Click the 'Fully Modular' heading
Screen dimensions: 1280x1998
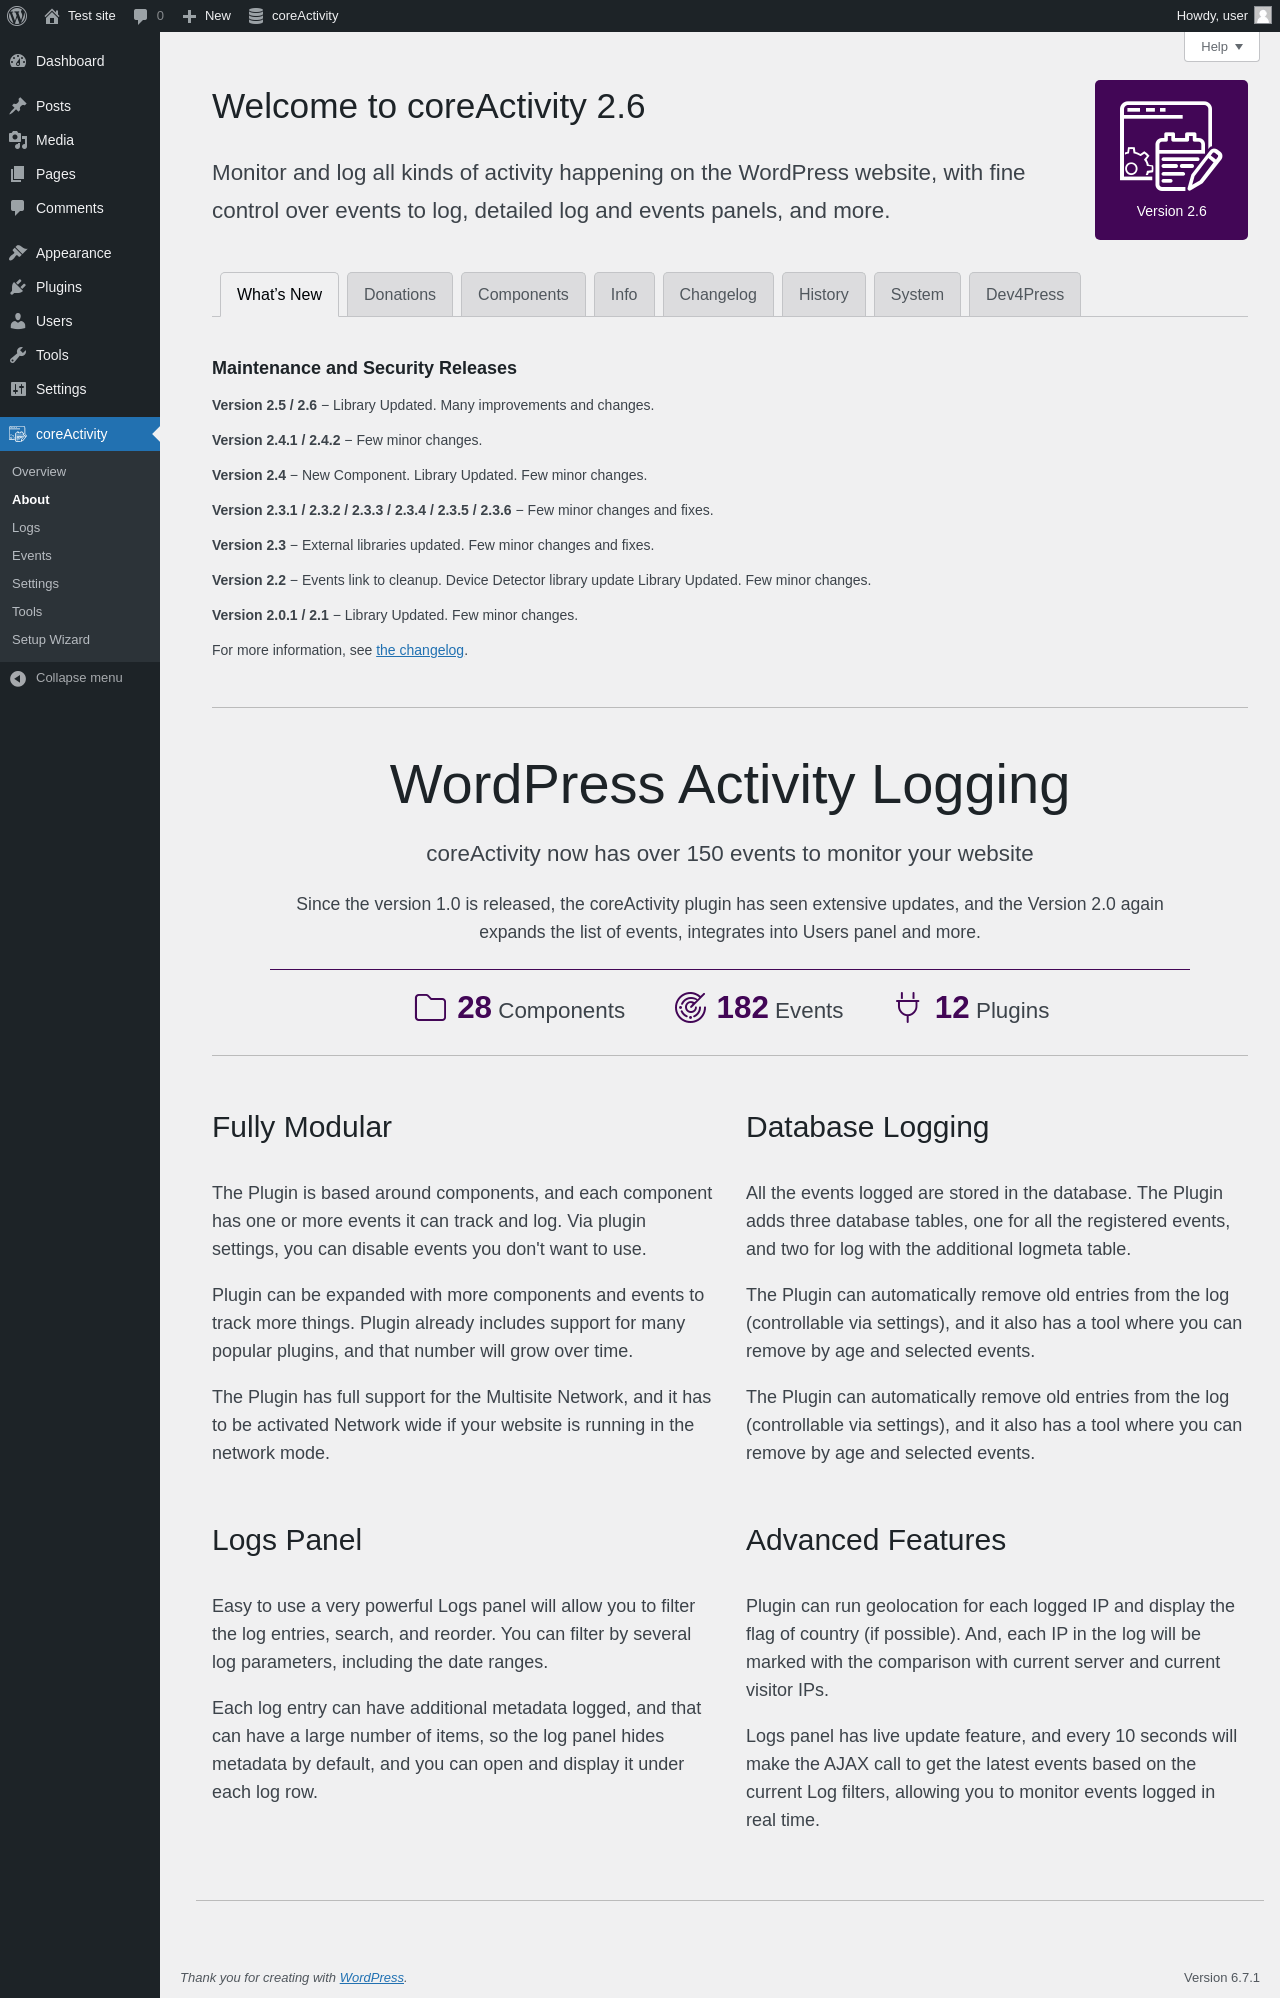pyautogui.click(x=302, y=1127)
